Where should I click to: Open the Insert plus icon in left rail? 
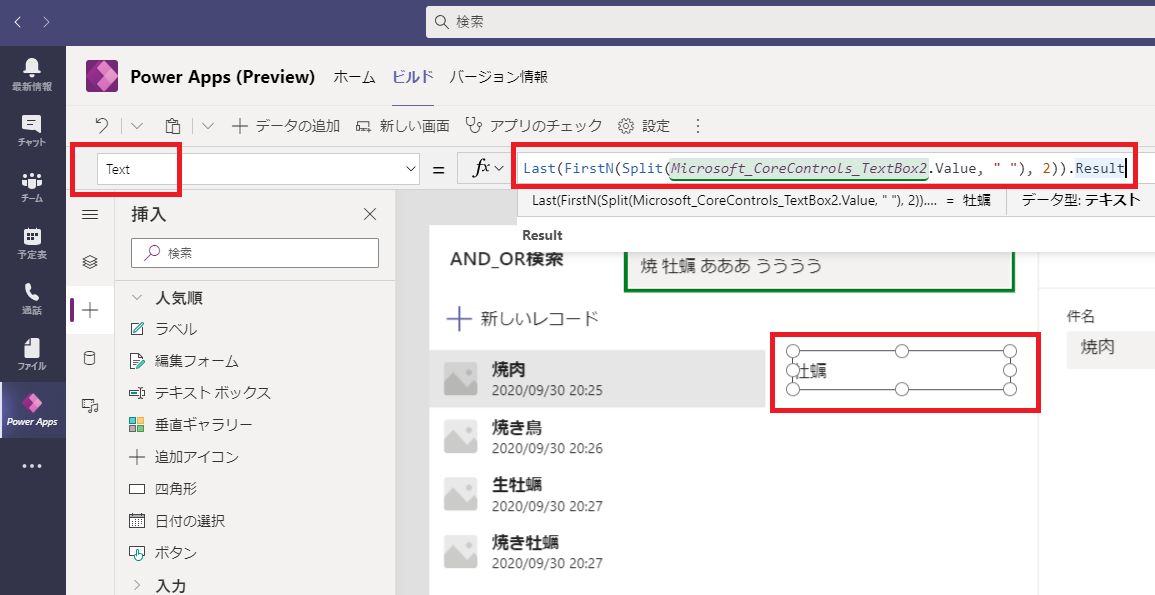coord(90,309)
